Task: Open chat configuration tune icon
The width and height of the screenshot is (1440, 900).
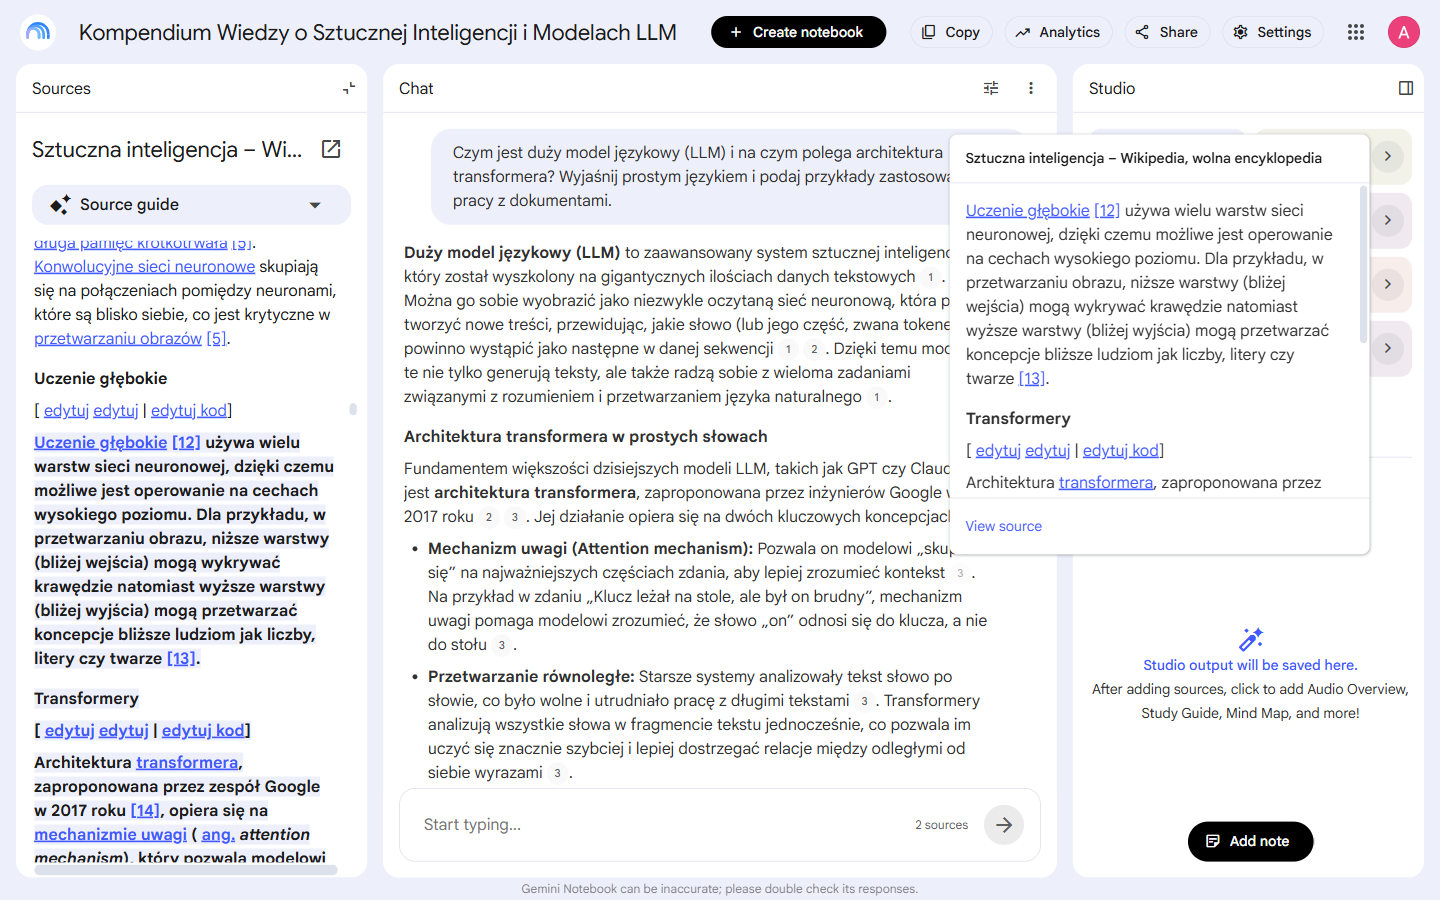Action: 991,88
